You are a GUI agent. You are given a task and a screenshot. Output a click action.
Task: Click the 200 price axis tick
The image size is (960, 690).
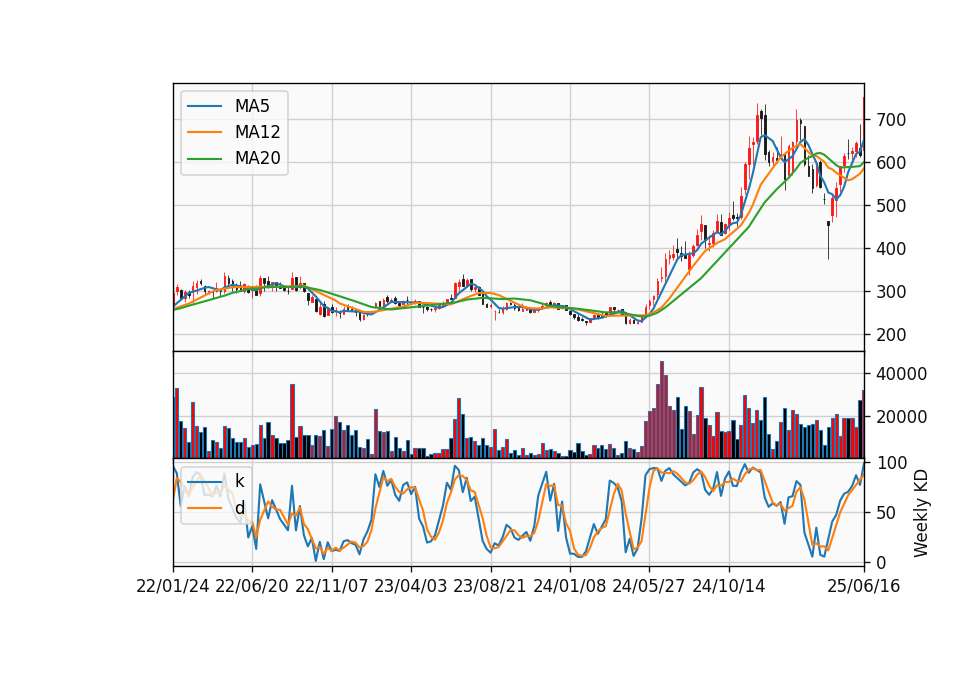(891, 335)
